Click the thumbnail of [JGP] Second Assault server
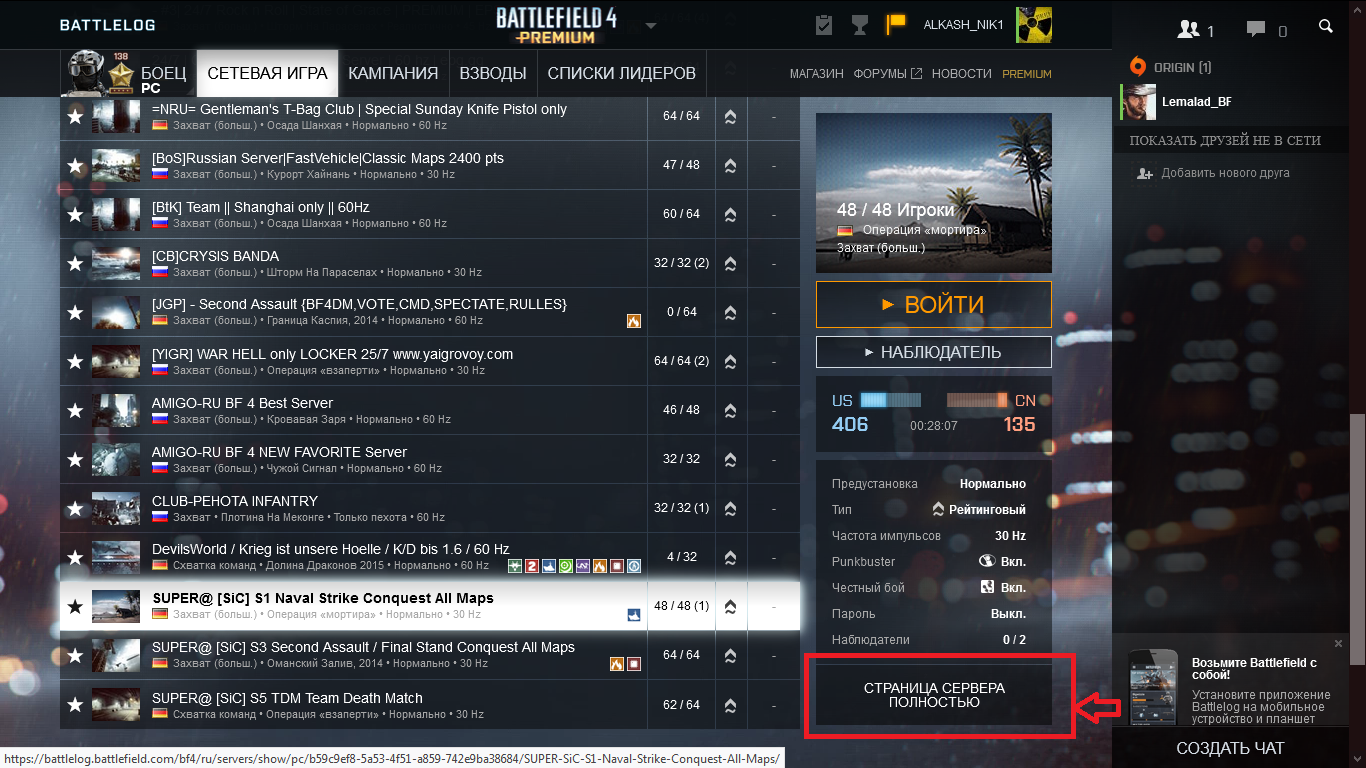Image resolution: width=1366 pixels, height=768 pixels. coord(116,312)
